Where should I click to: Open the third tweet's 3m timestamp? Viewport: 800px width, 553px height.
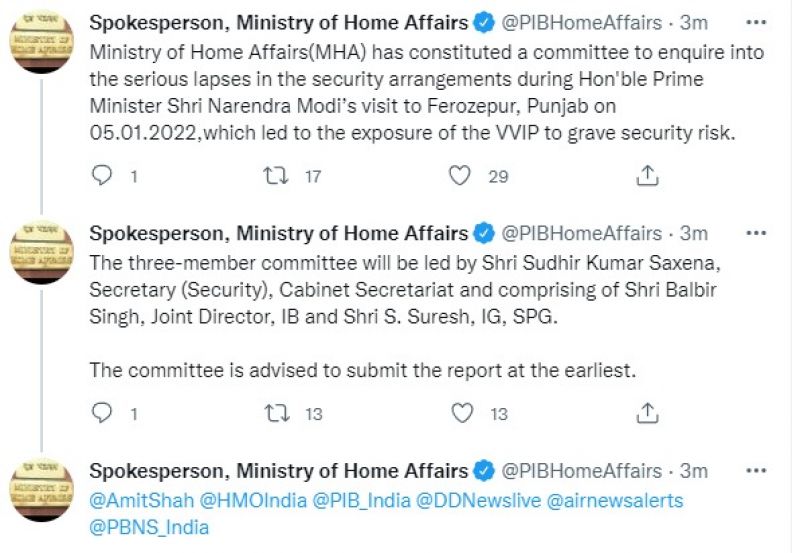(x=693, y=471)
